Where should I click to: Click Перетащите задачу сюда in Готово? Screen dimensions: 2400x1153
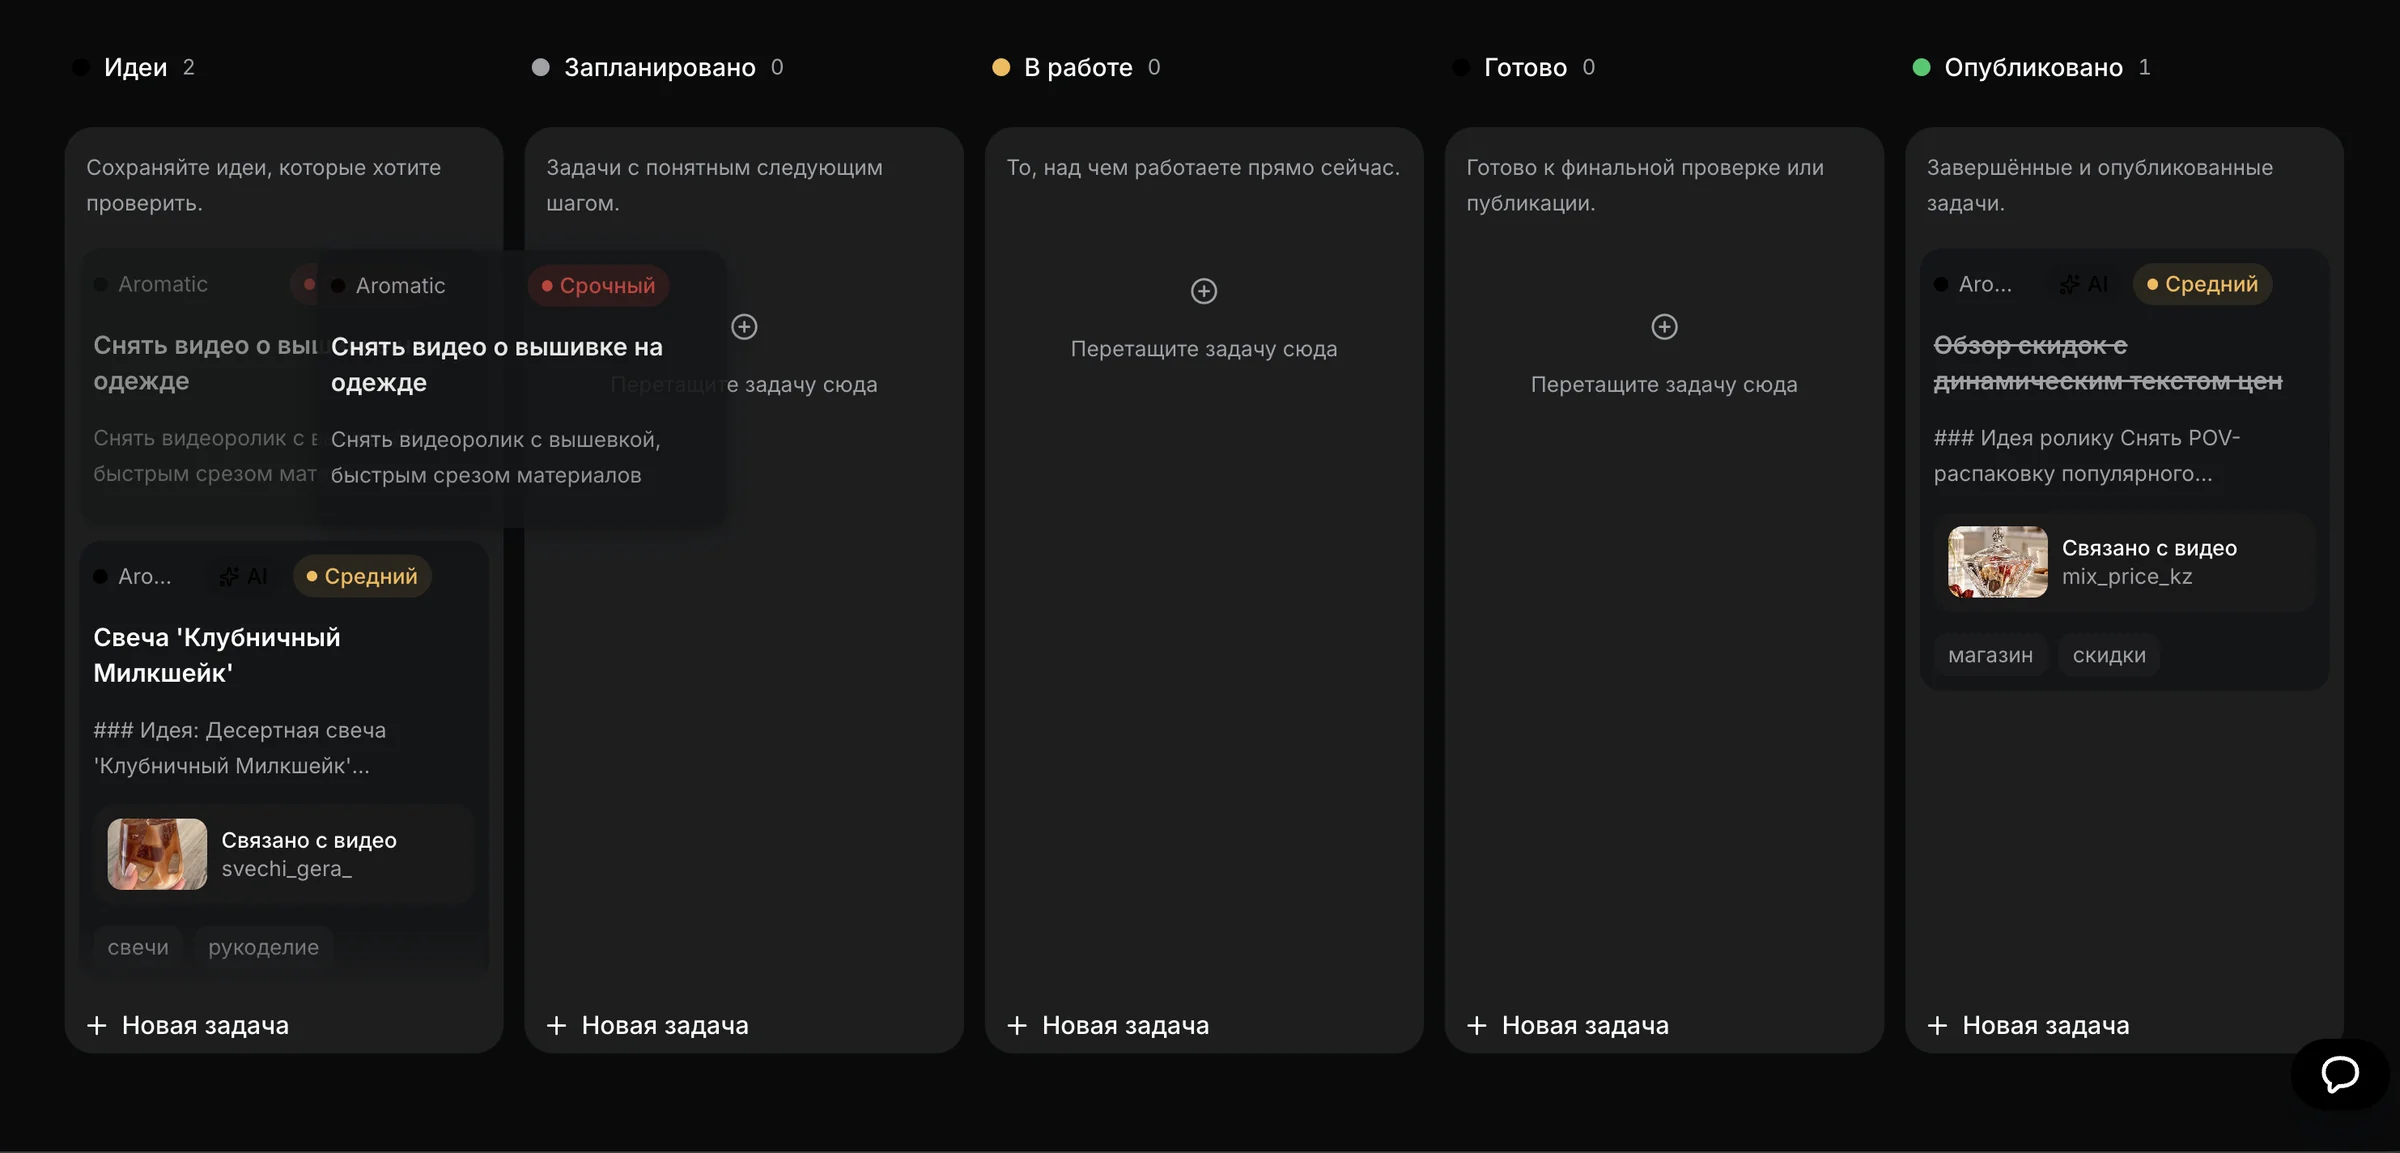pyautogui.click(x=1664, y=384)
